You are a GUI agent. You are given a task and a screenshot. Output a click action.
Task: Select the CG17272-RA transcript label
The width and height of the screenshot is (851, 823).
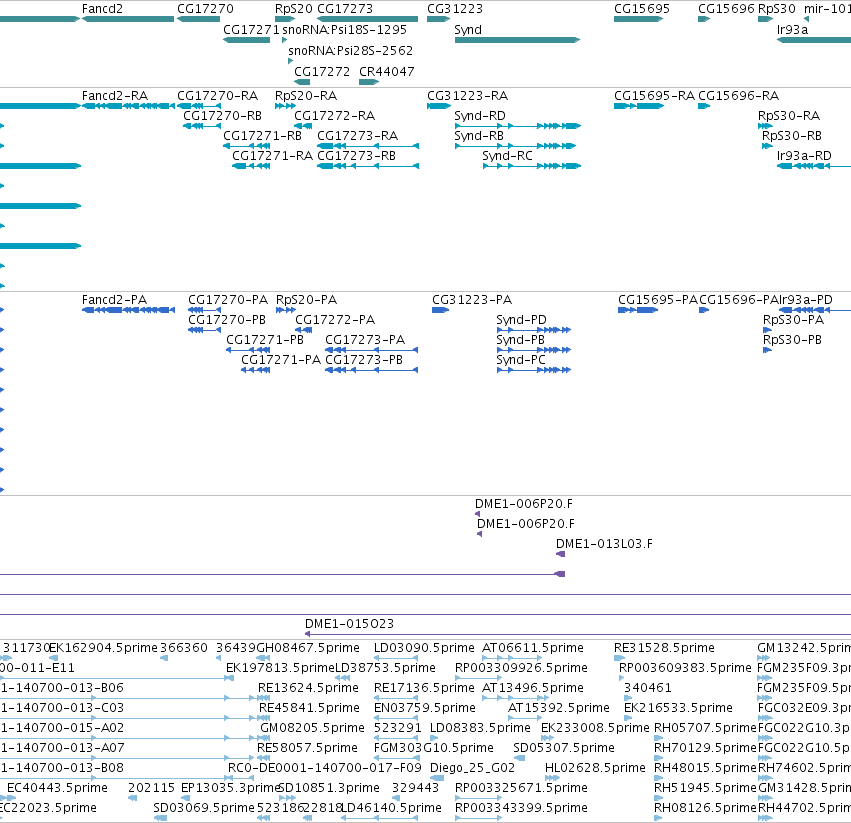[334, 116]
